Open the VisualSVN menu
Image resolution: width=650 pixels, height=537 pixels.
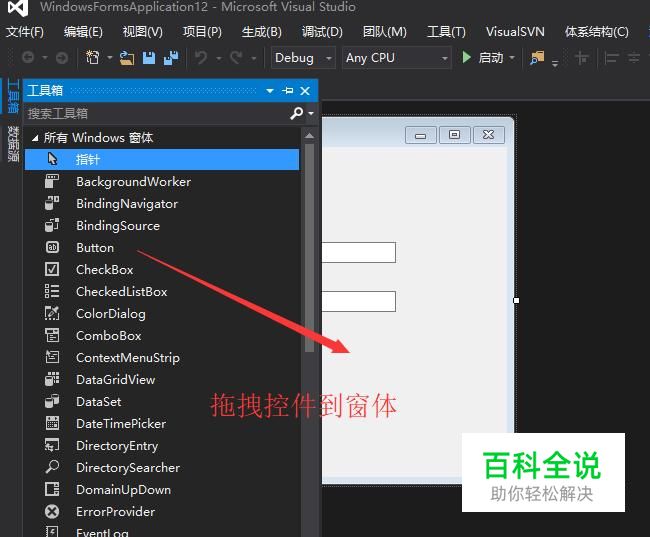(515, 32)
